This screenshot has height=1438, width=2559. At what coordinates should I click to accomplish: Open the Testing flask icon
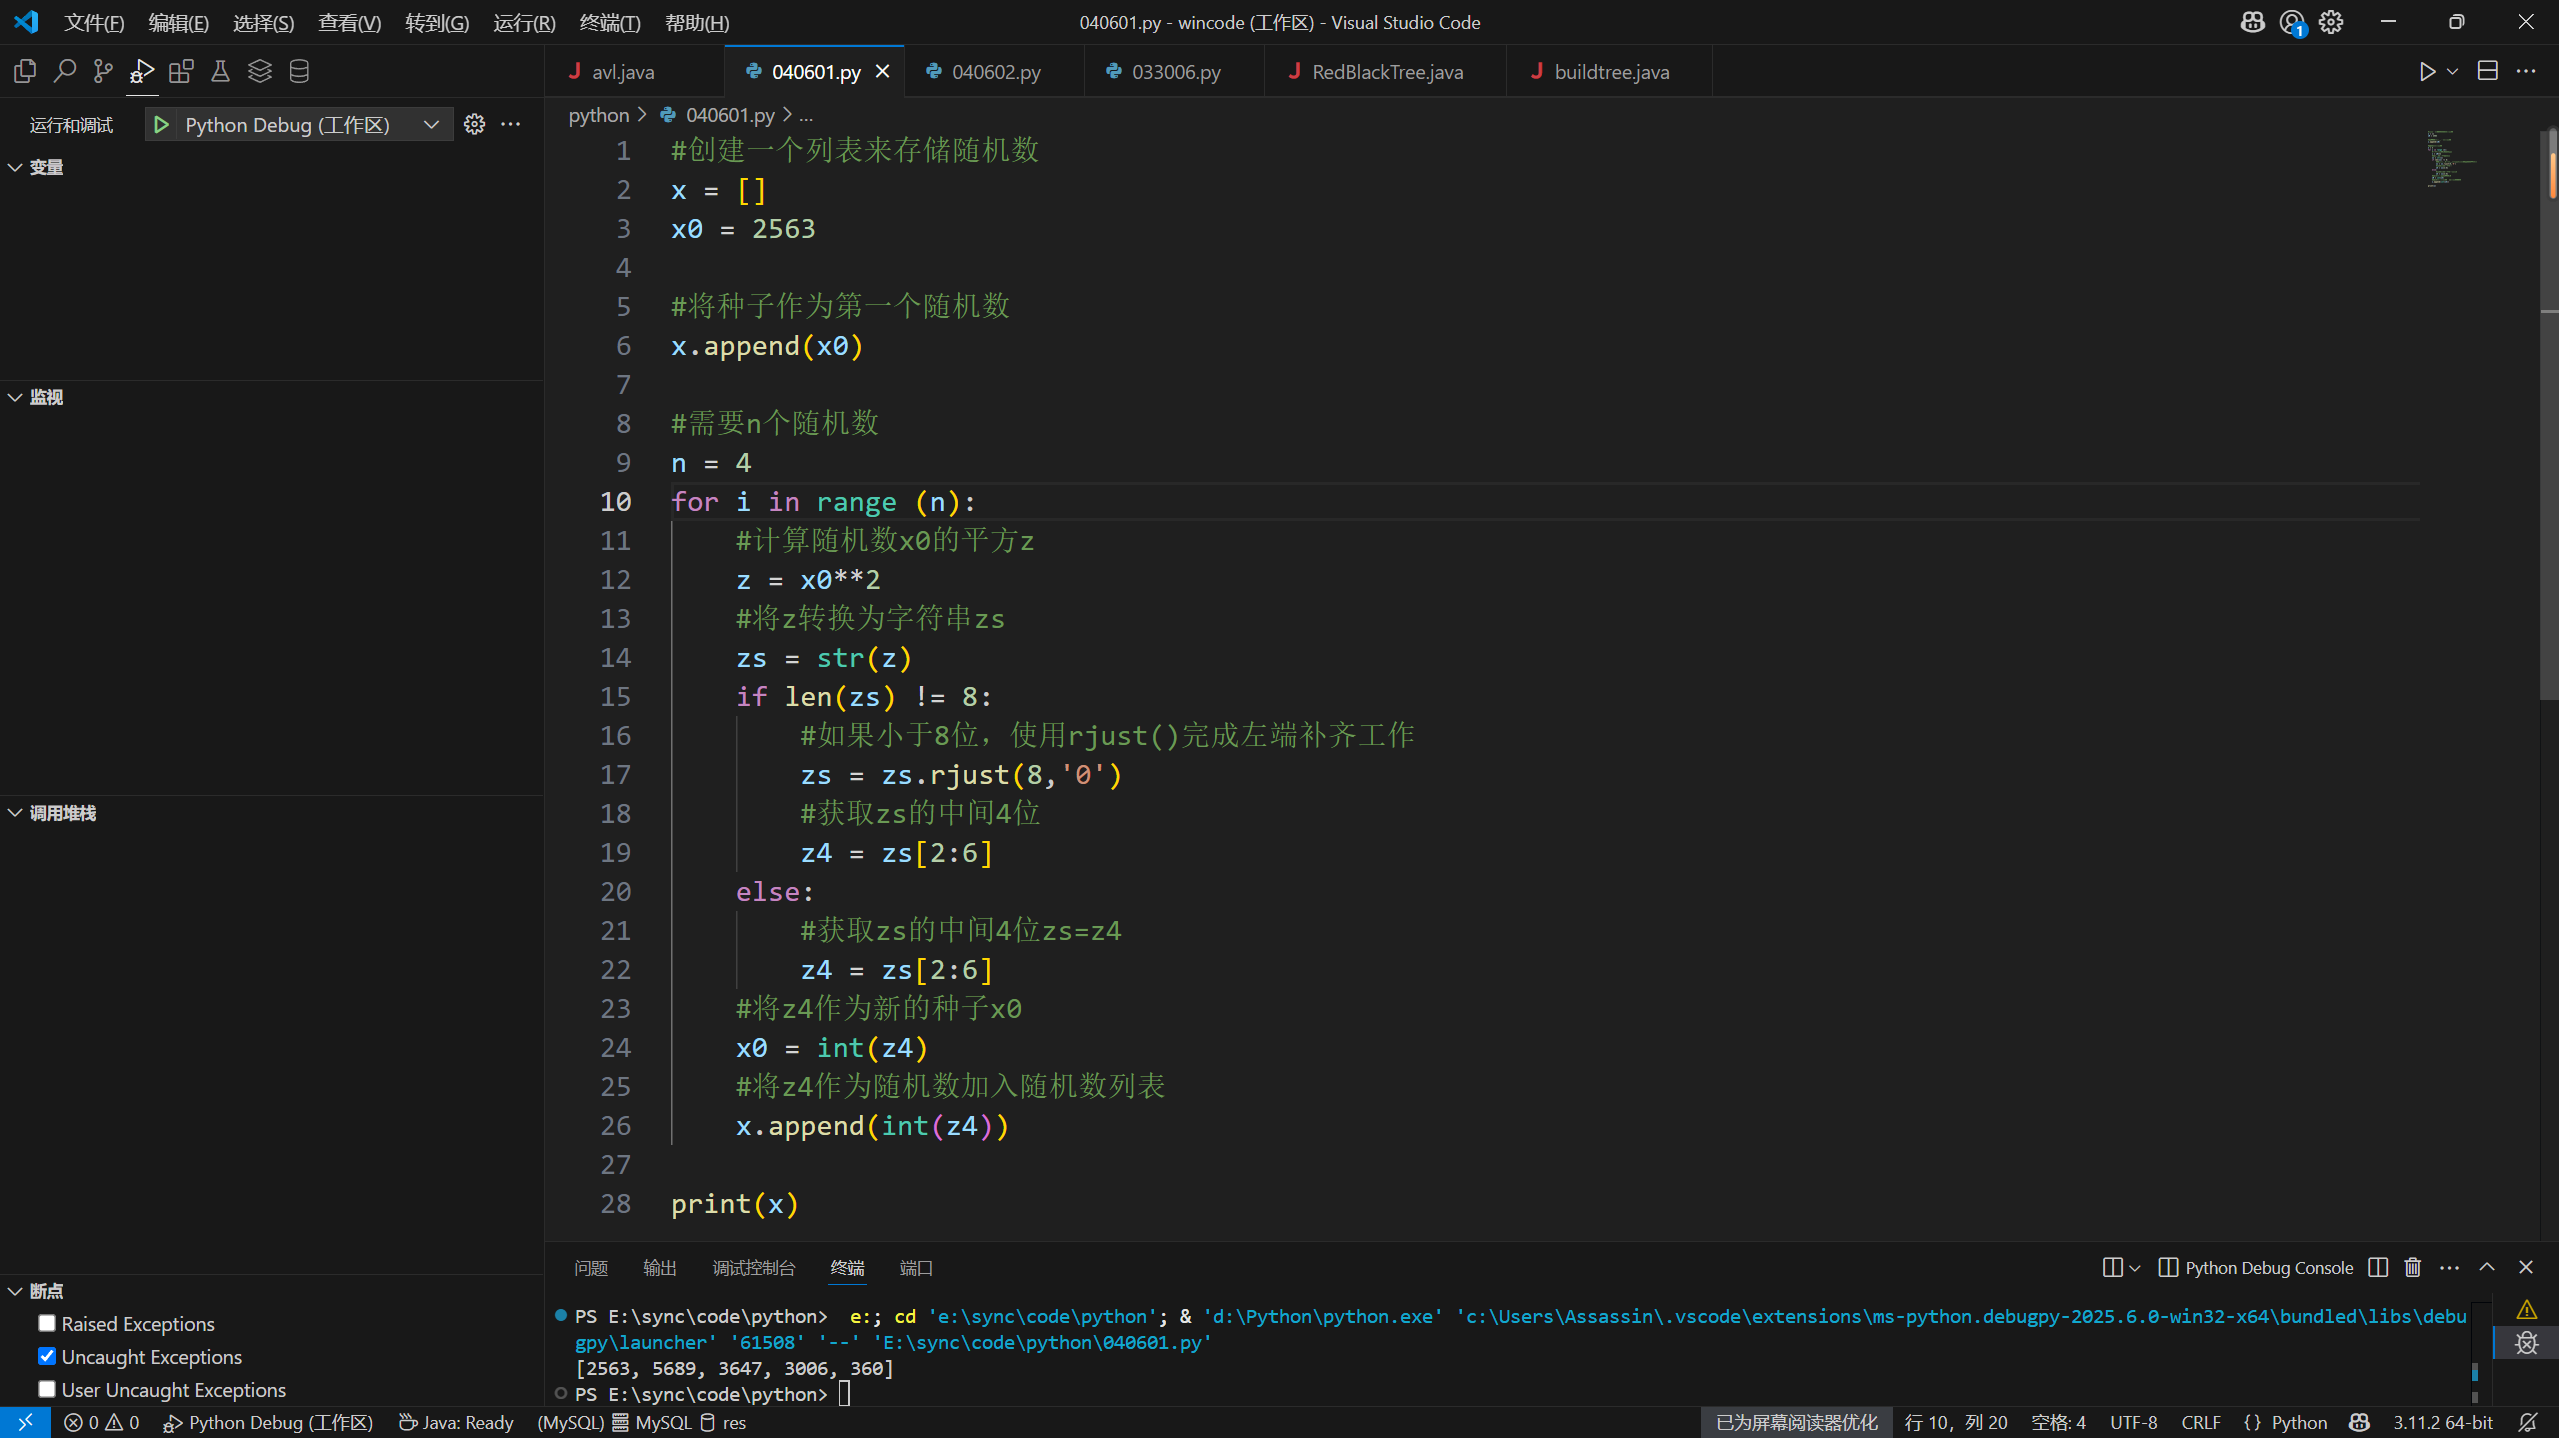pos(220,71)
